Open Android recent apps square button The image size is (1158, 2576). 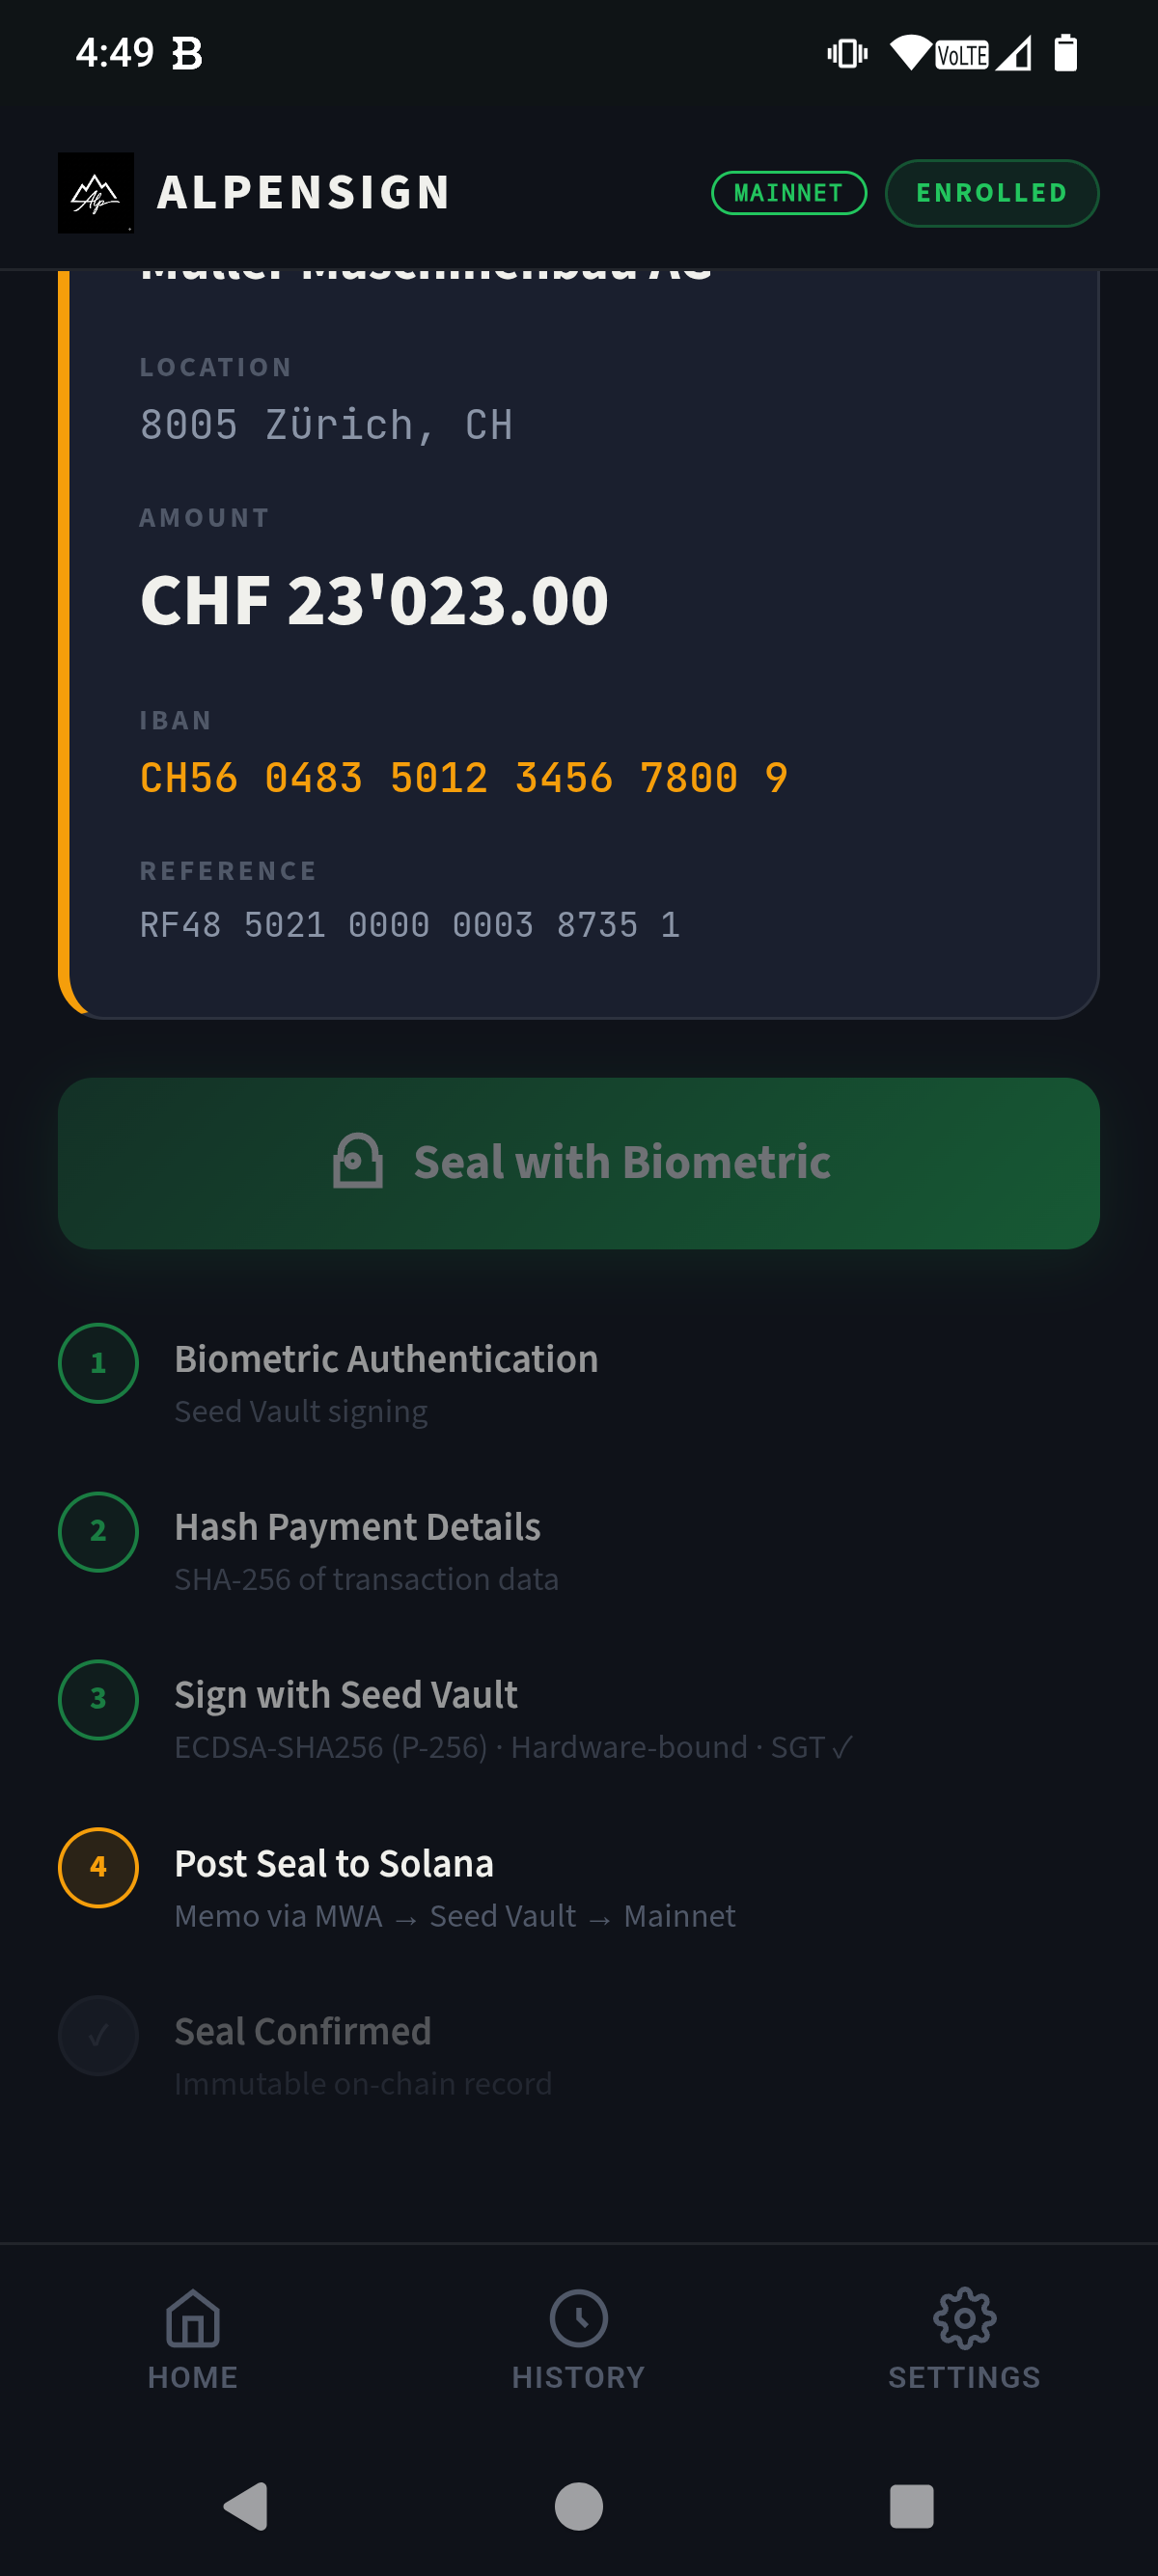click(x=911, y=2506)
